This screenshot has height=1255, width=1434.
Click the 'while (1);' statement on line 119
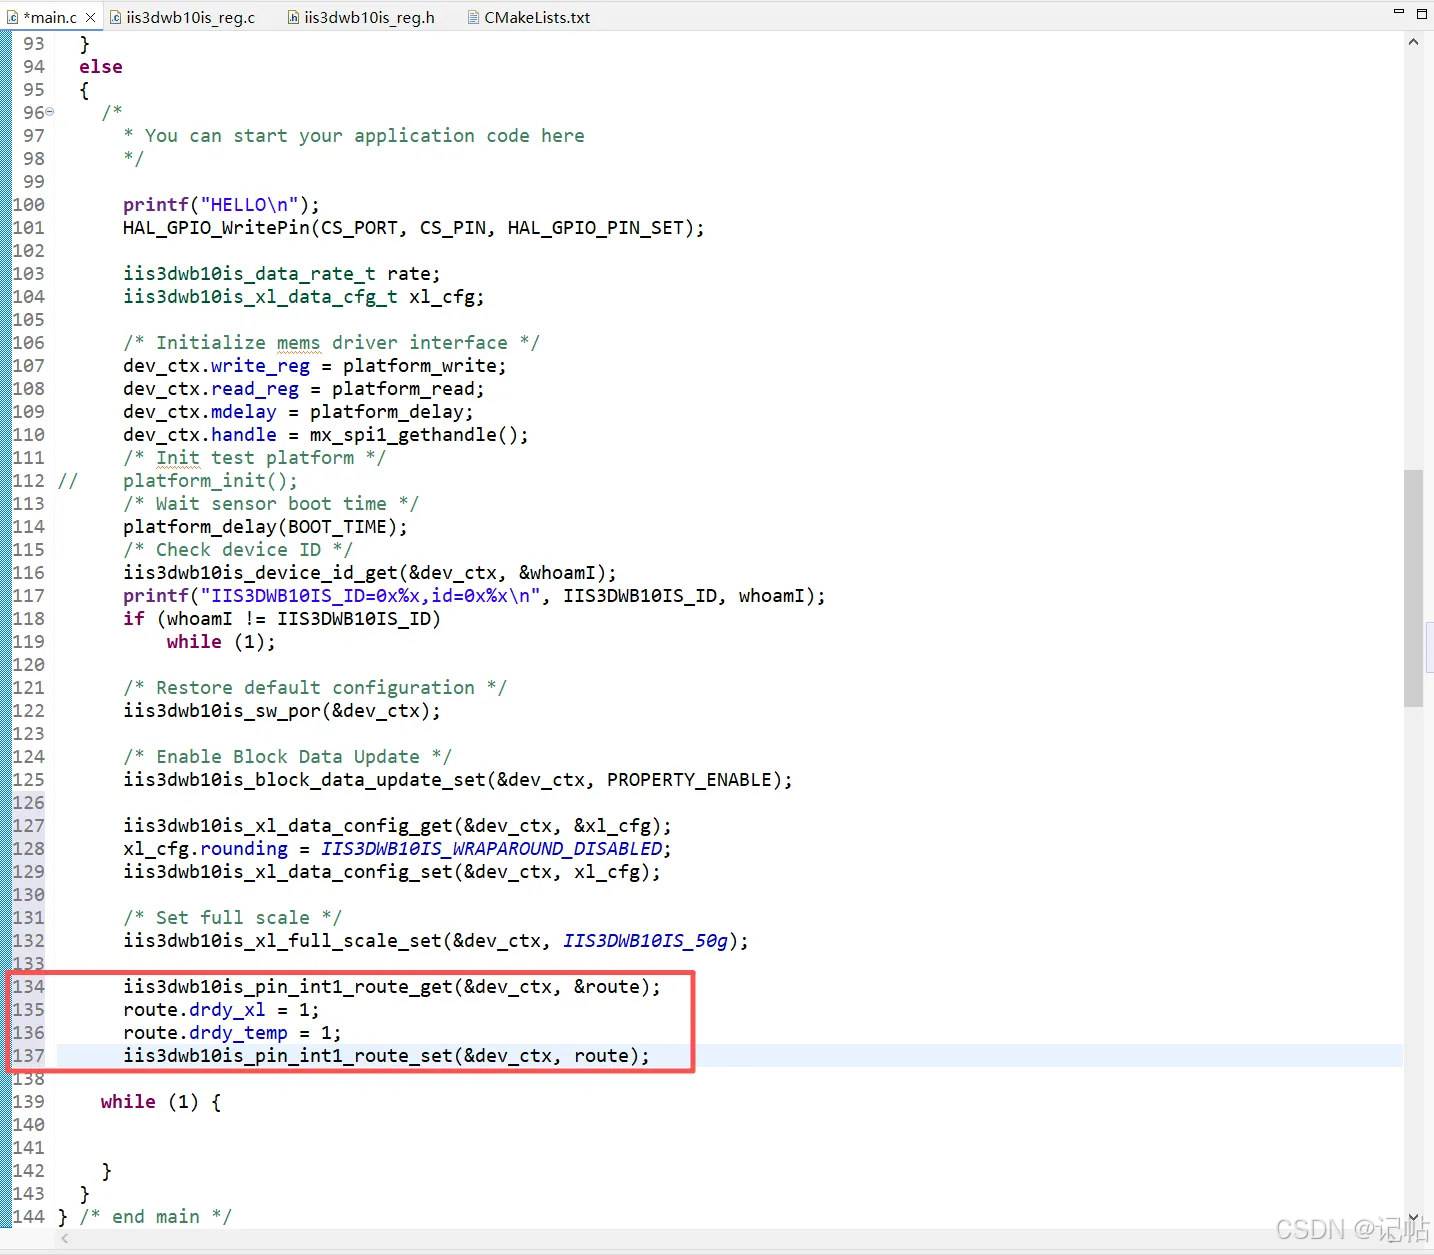[221, 642]
